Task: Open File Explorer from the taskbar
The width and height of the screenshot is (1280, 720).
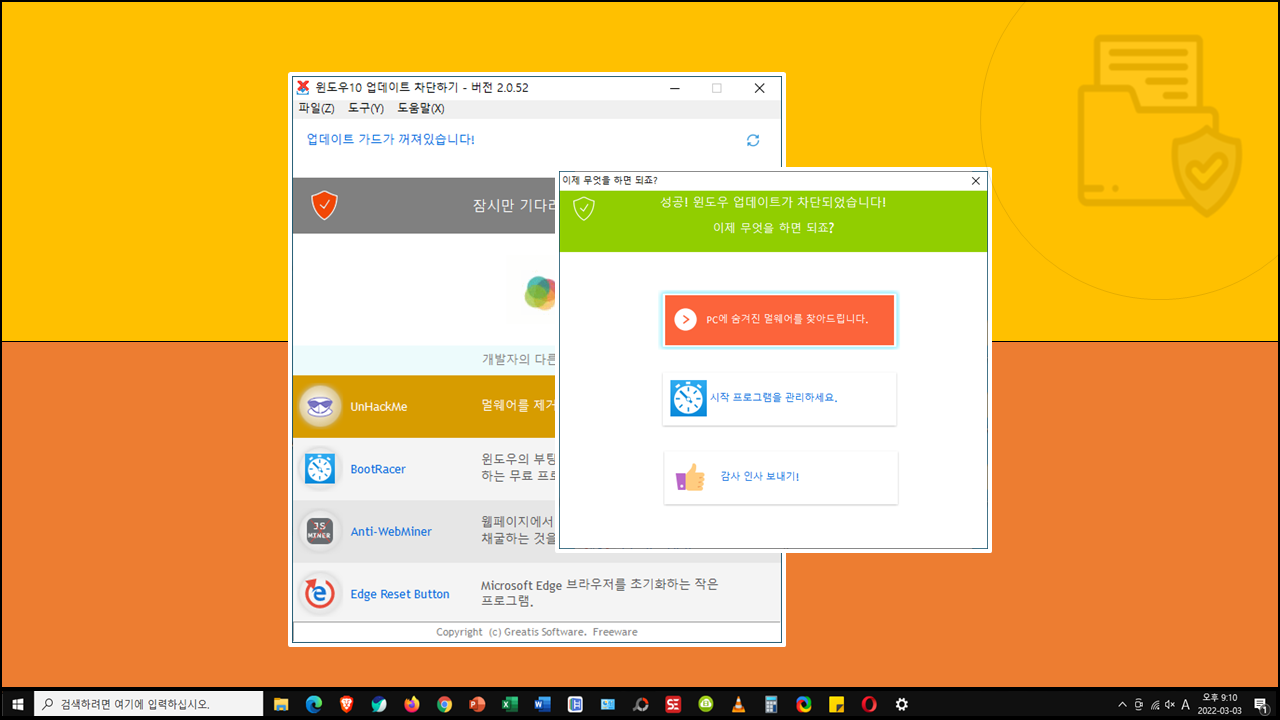Action: (x=281, y=704)
